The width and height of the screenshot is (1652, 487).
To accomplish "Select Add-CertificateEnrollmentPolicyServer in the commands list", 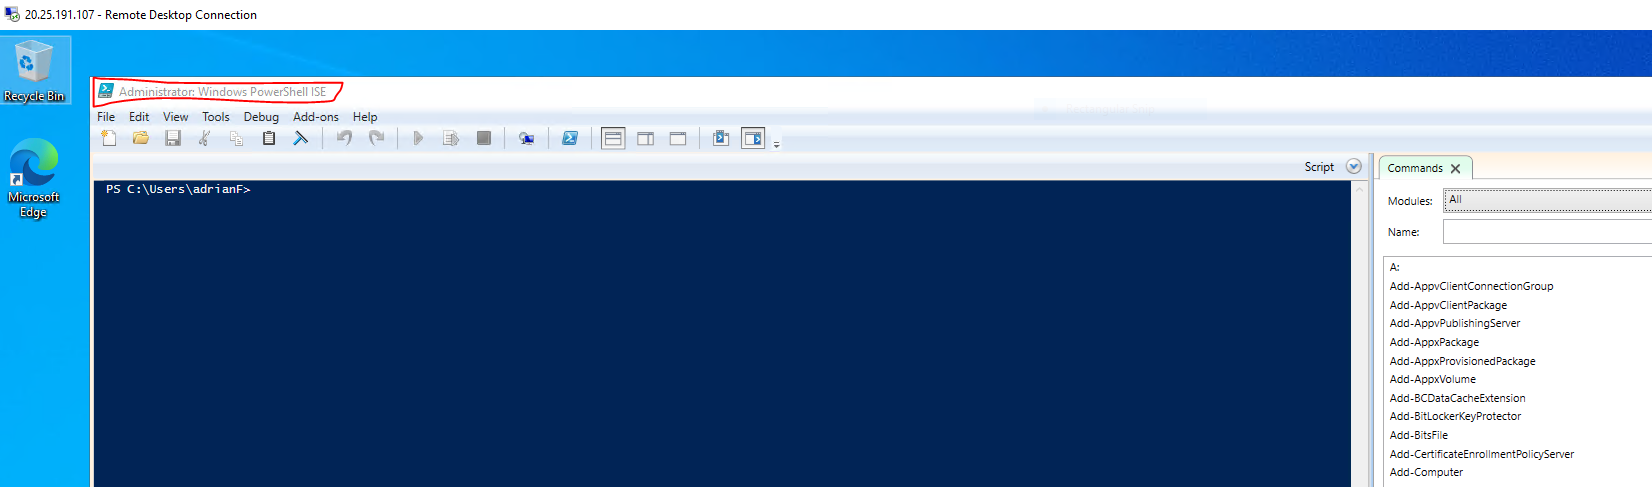I will pos(1481,454).
